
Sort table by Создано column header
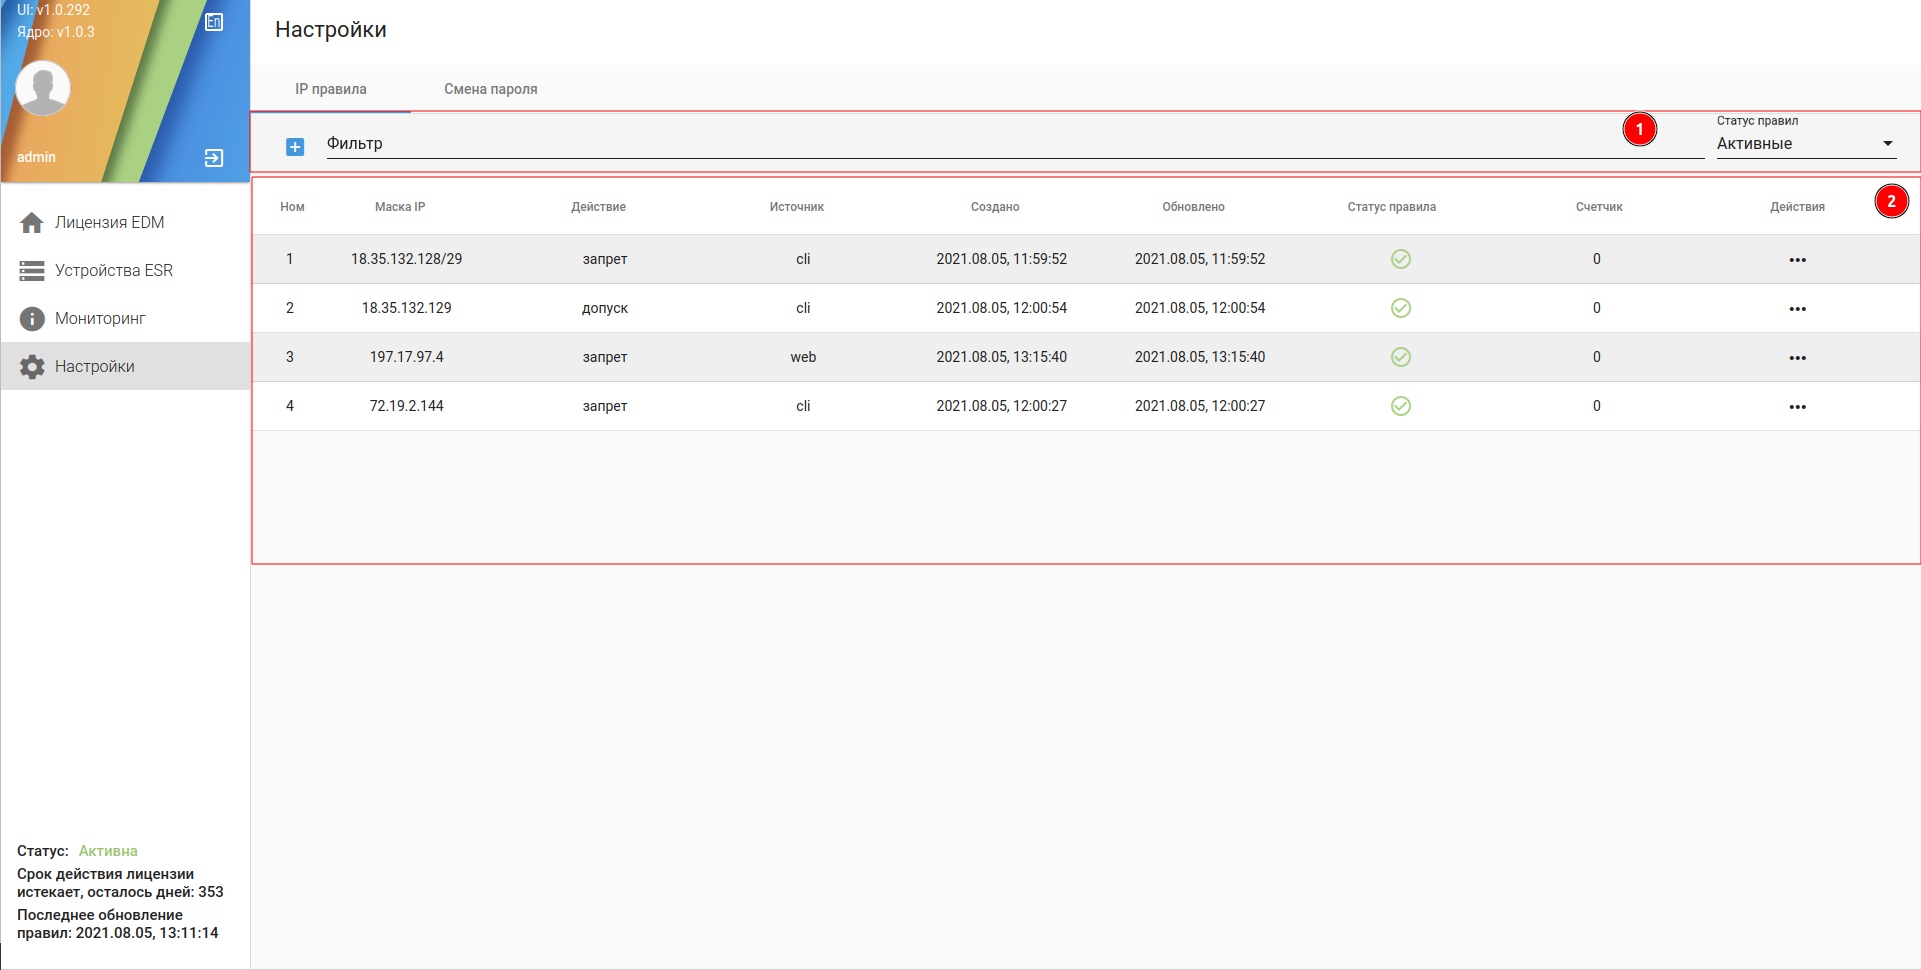(994, 207)
